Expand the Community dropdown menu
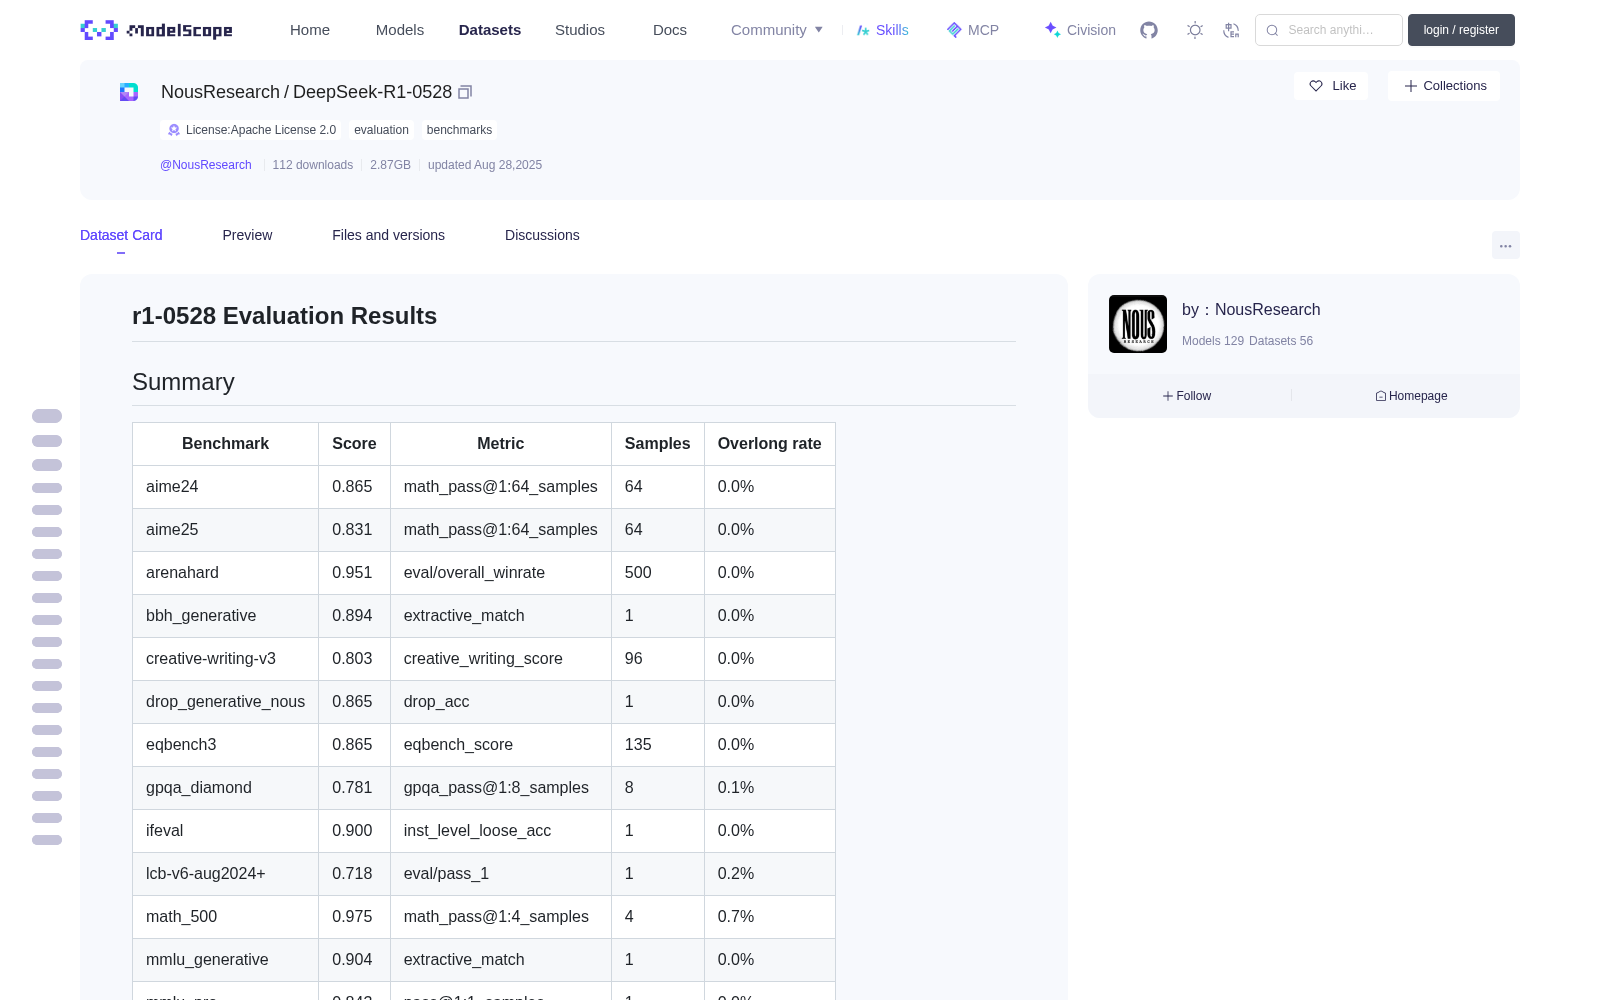Screen dimensions: 1600x1000 pos(777,30)
